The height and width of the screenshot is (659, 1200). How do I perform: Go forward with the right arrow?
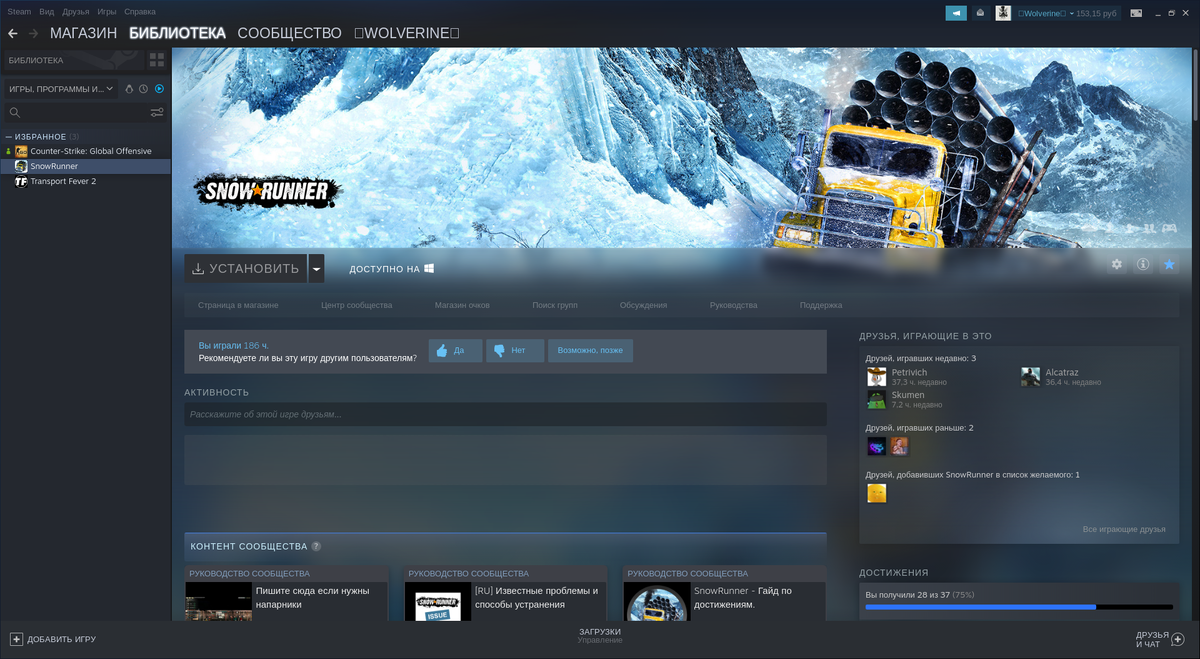coord(34,33)
